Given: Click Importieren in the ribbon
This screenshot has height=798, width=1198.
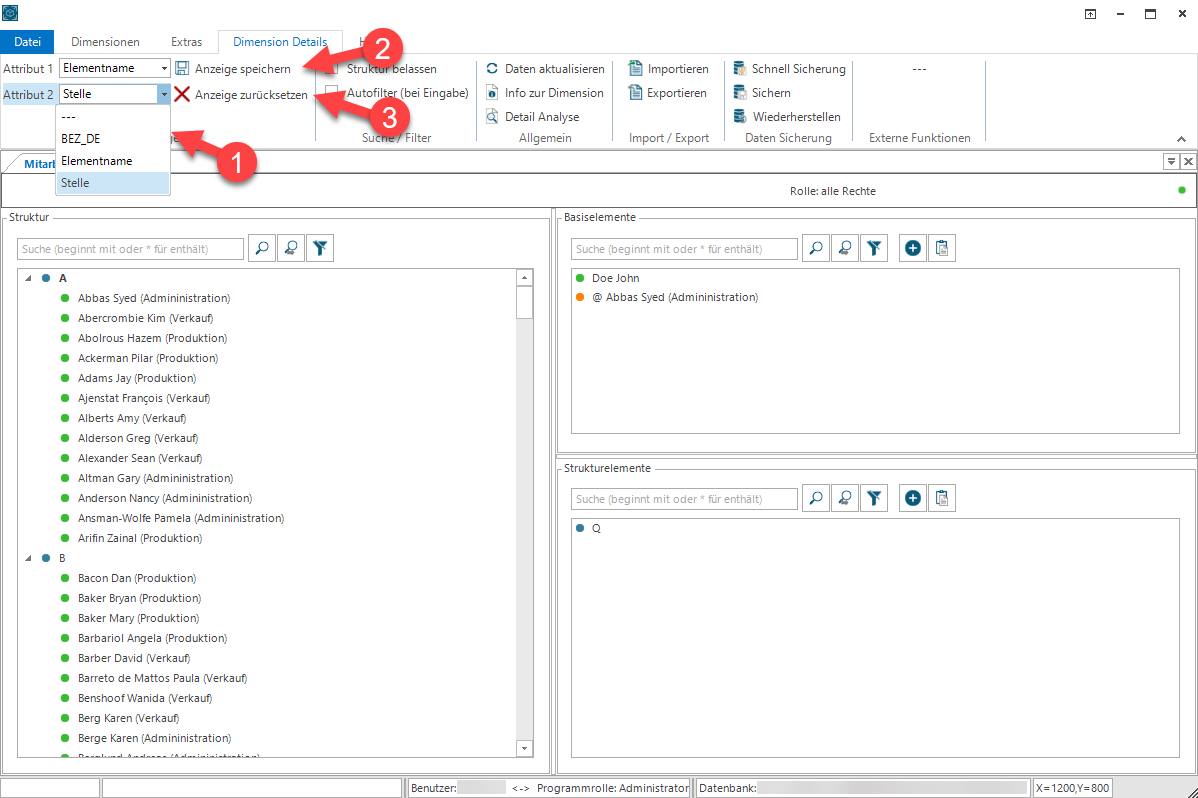Looking at the screenshot, I should pos(669,69).
